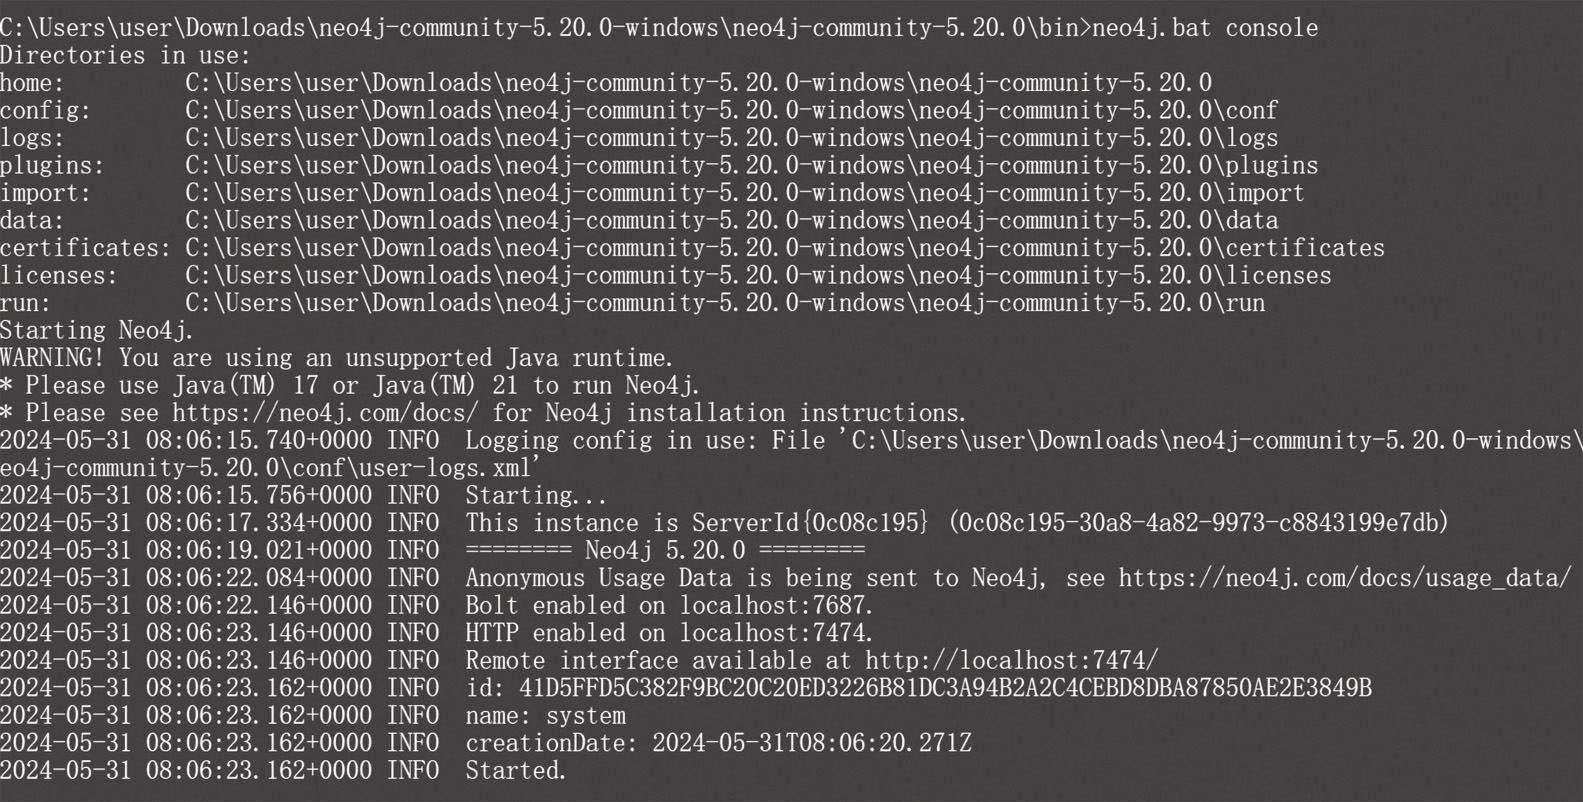
Task: Click the licenses directory path
Action: point(758,275)
